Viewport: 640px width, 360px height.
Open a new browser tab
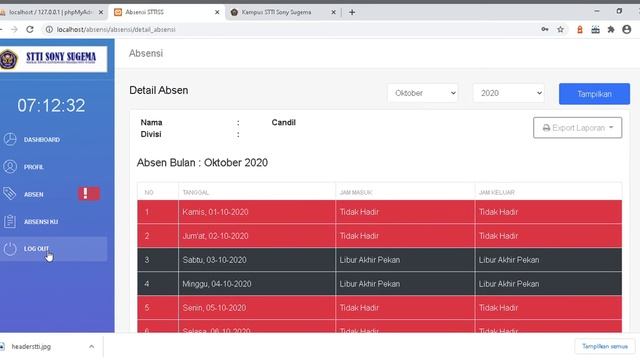(352, 12)
